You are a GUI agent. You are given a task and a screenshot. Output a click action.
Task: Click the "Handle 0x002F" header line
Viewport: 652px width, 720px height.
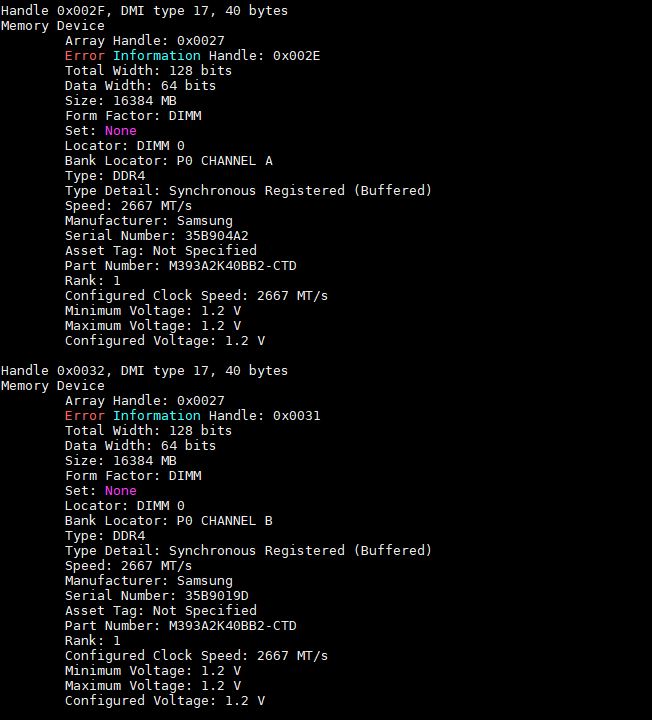[x=144, y=11]
